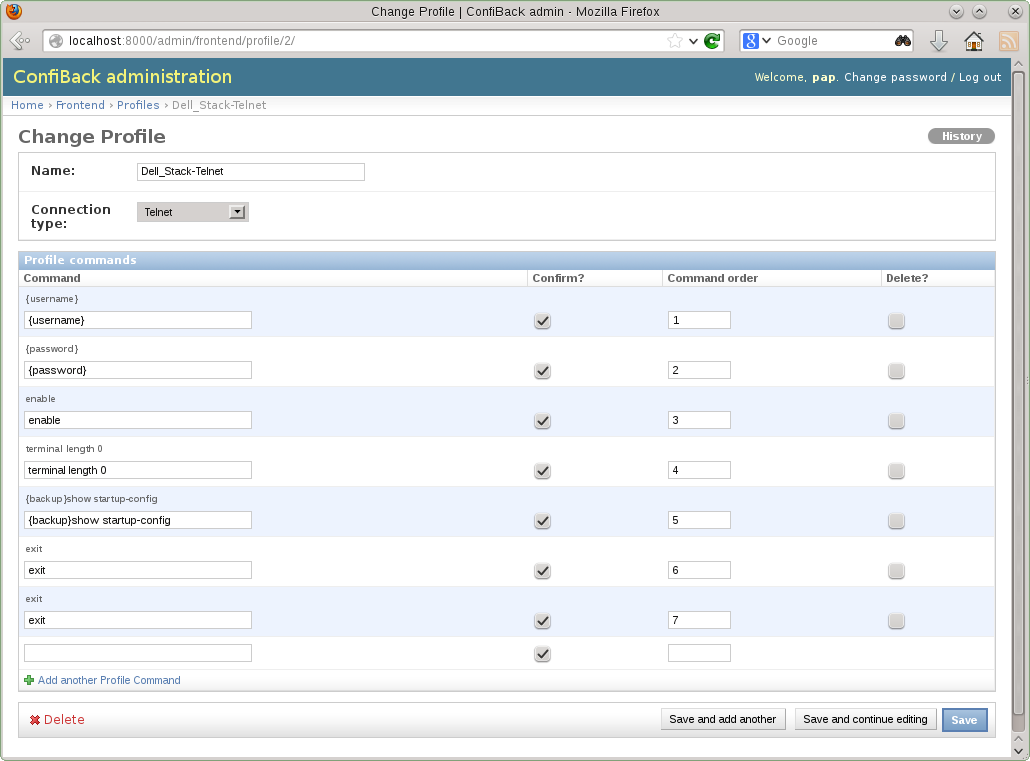
Task: Uncheck Confirm for the enable command
Action: point(542,421)
